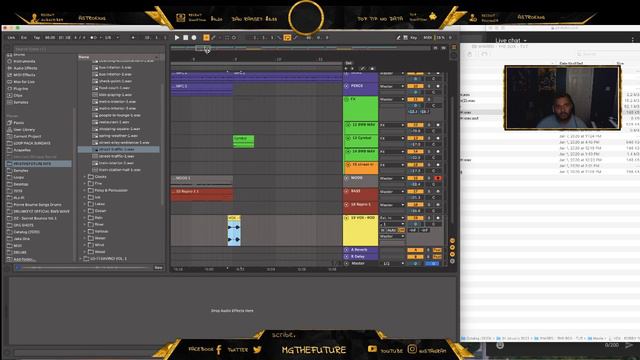The width and height of the screenshot is (640, 360).
Task: Select Instruments category in browser
Action: click(x=24, y=61)
